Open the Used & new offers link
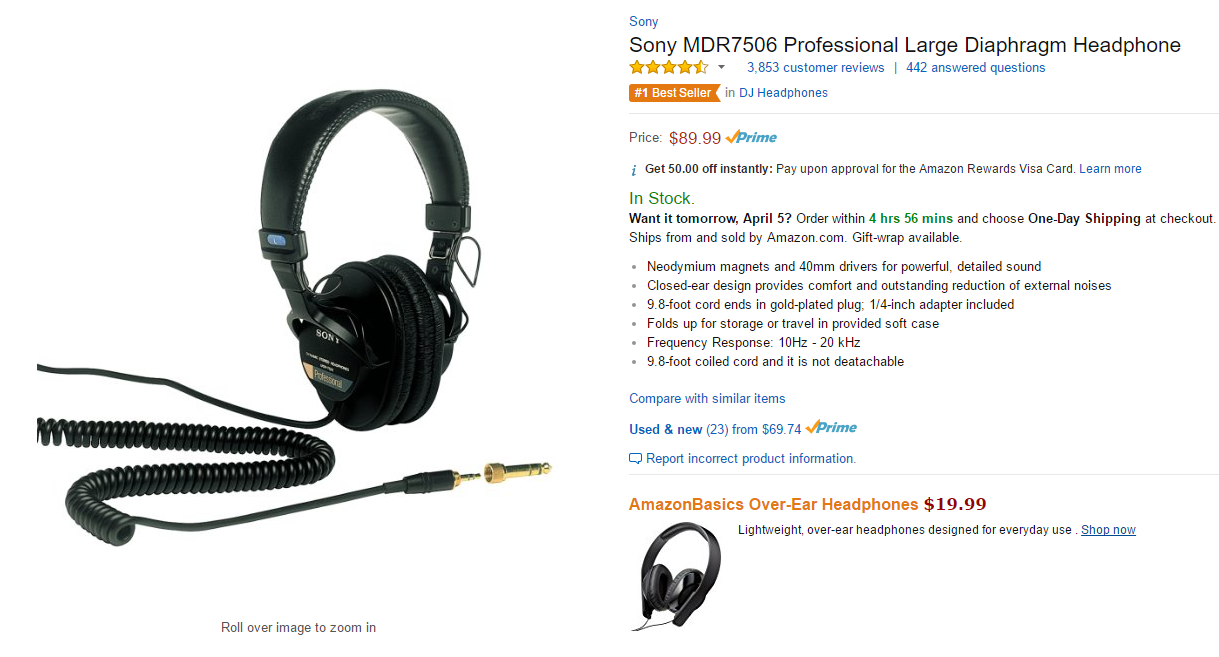Viewport: 1219px width, 657px height. tap(666, 429)
